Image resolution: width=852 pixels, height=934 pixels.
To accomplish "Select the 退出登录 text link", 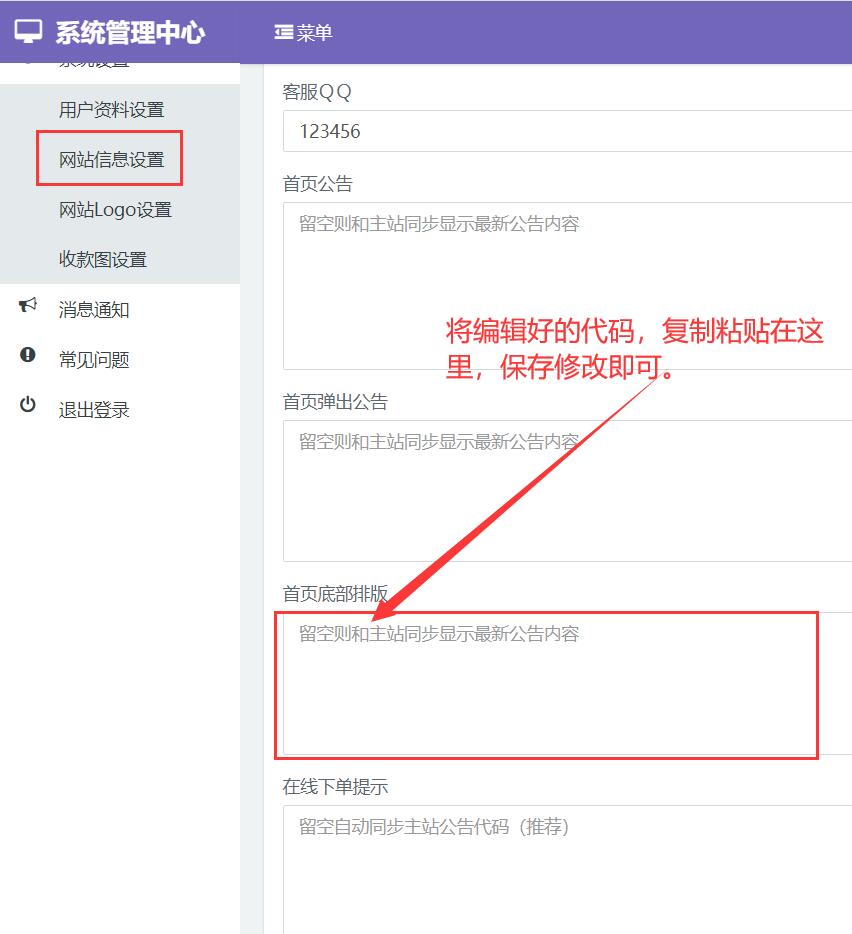I will [94, 410].
